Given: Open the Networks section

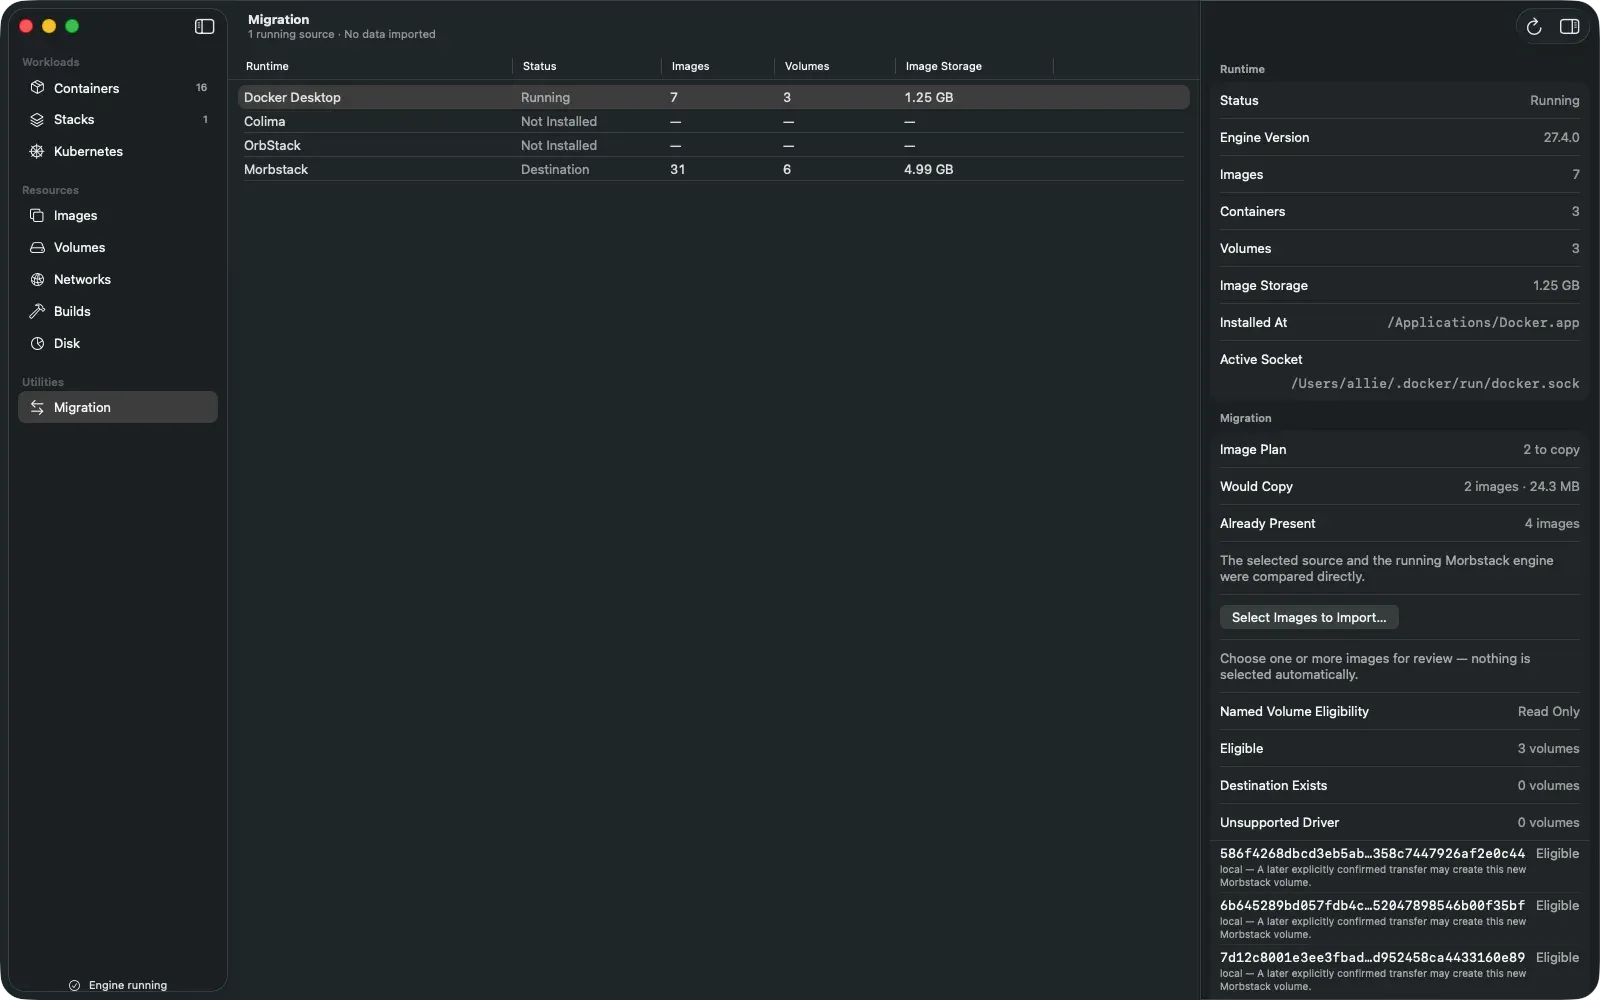Looking at the screenshot, I should tap(118, 280).
